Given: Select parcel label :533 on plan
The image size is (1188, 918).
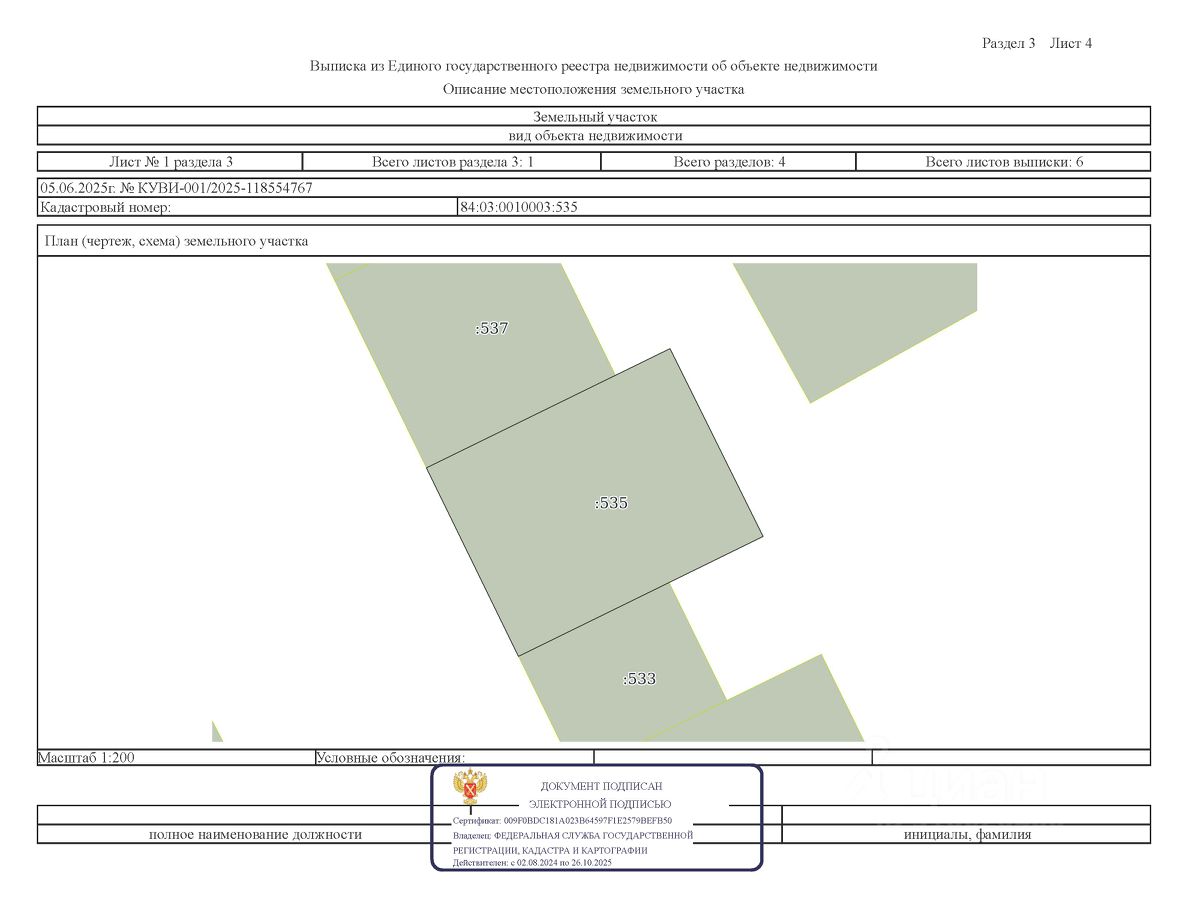Looking at the screenshot, I should coord(639,679).
